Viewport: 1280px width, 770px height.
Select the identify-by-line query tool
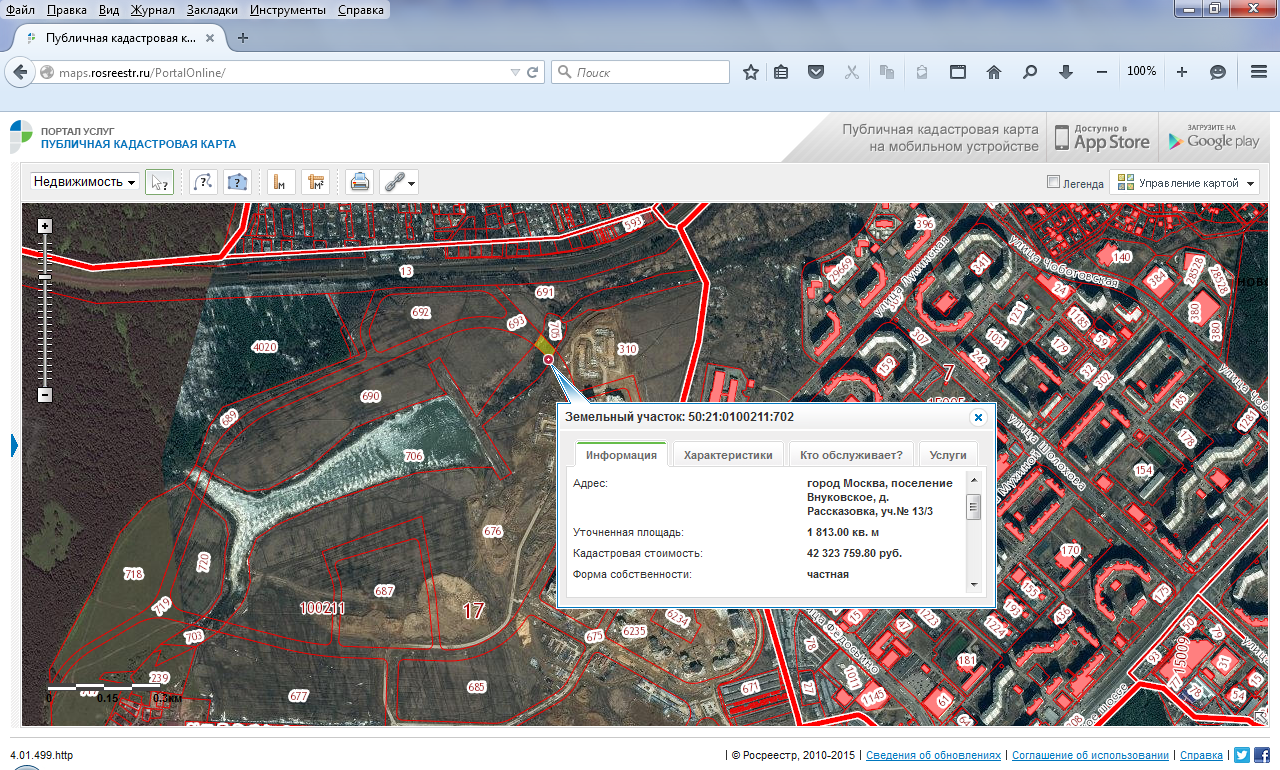203,182
